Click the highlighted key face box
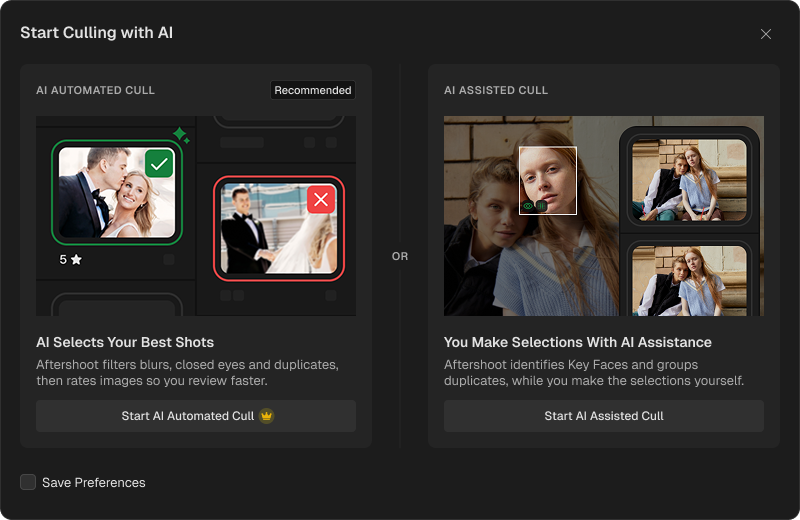Screen dimensions: 800x520 [x=548, y=181]
